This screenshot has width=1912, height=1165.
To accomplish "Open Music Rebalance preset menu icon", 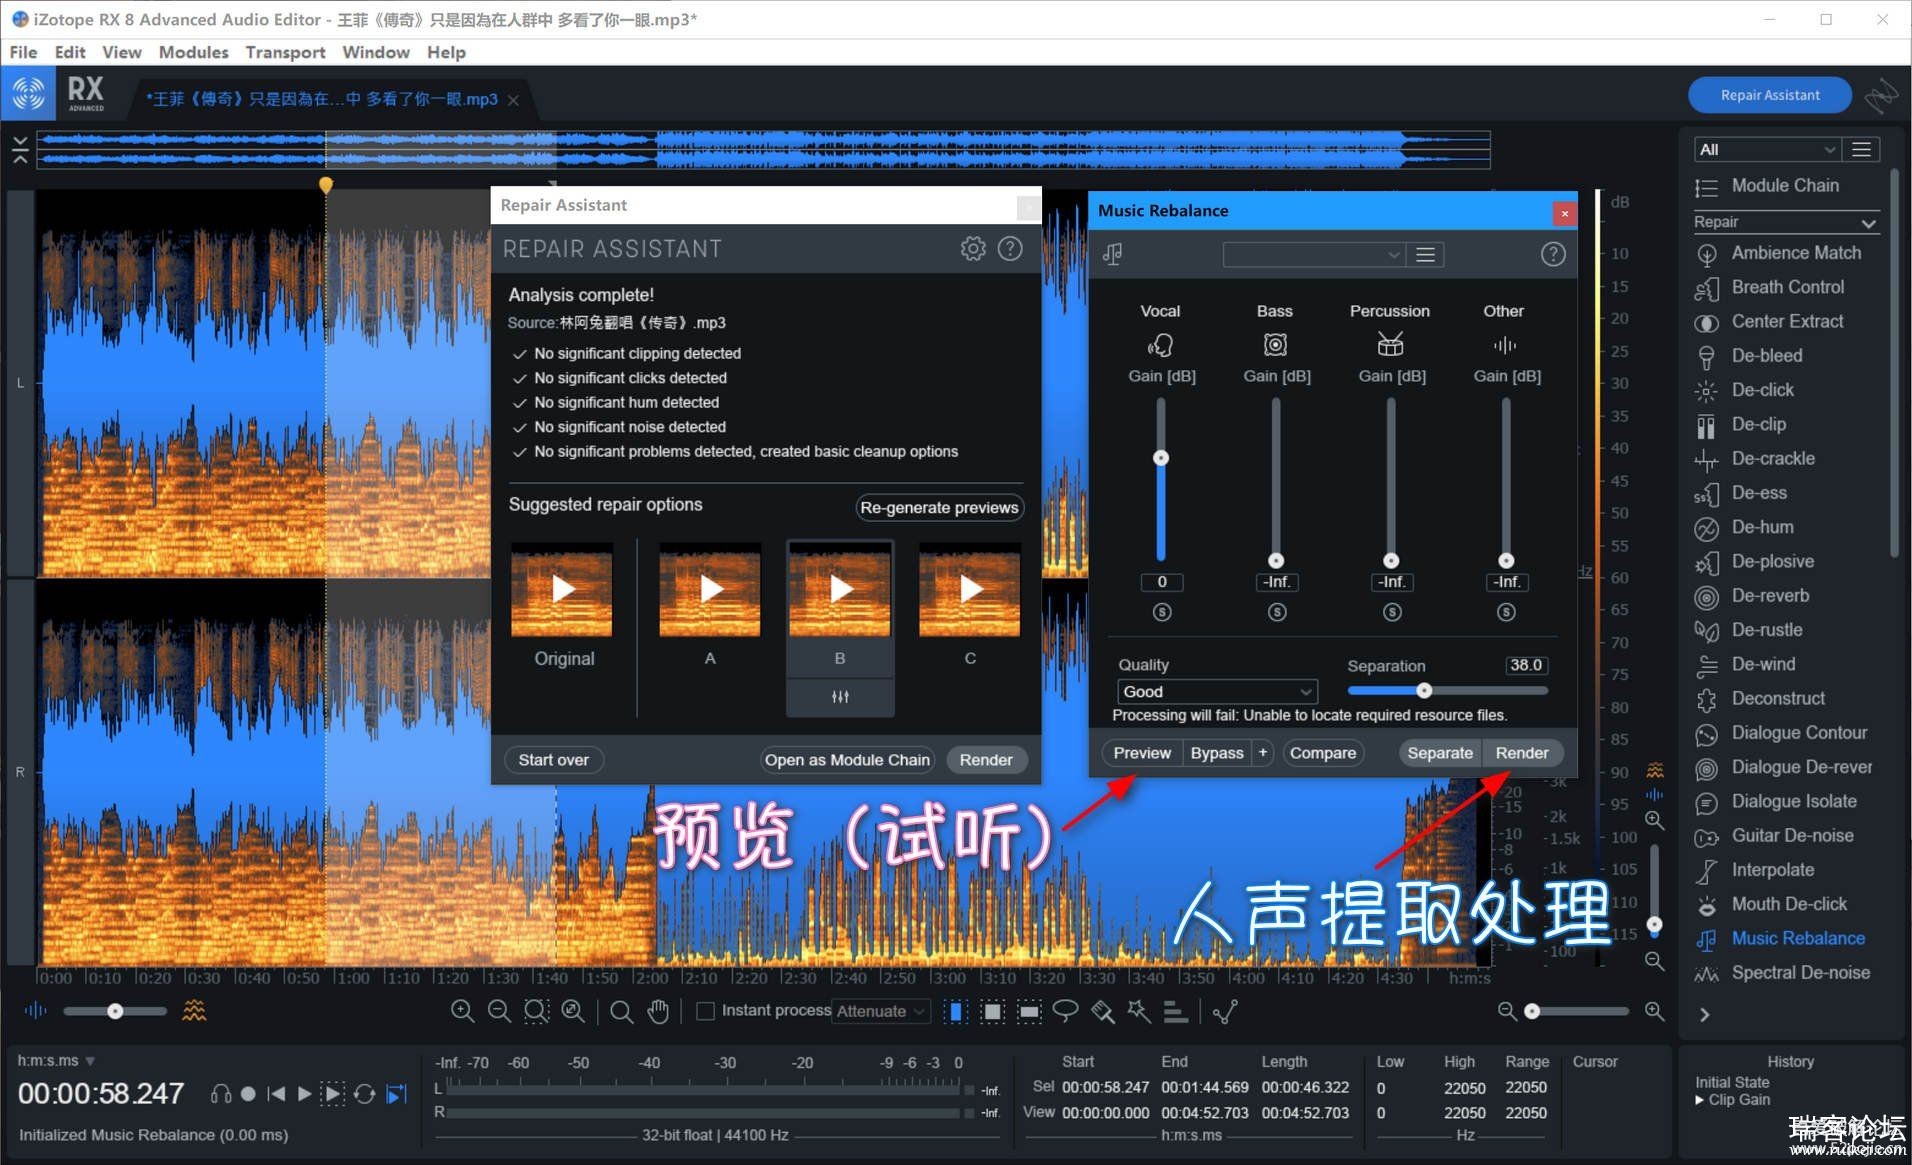I will click(x=1425, y=255).
